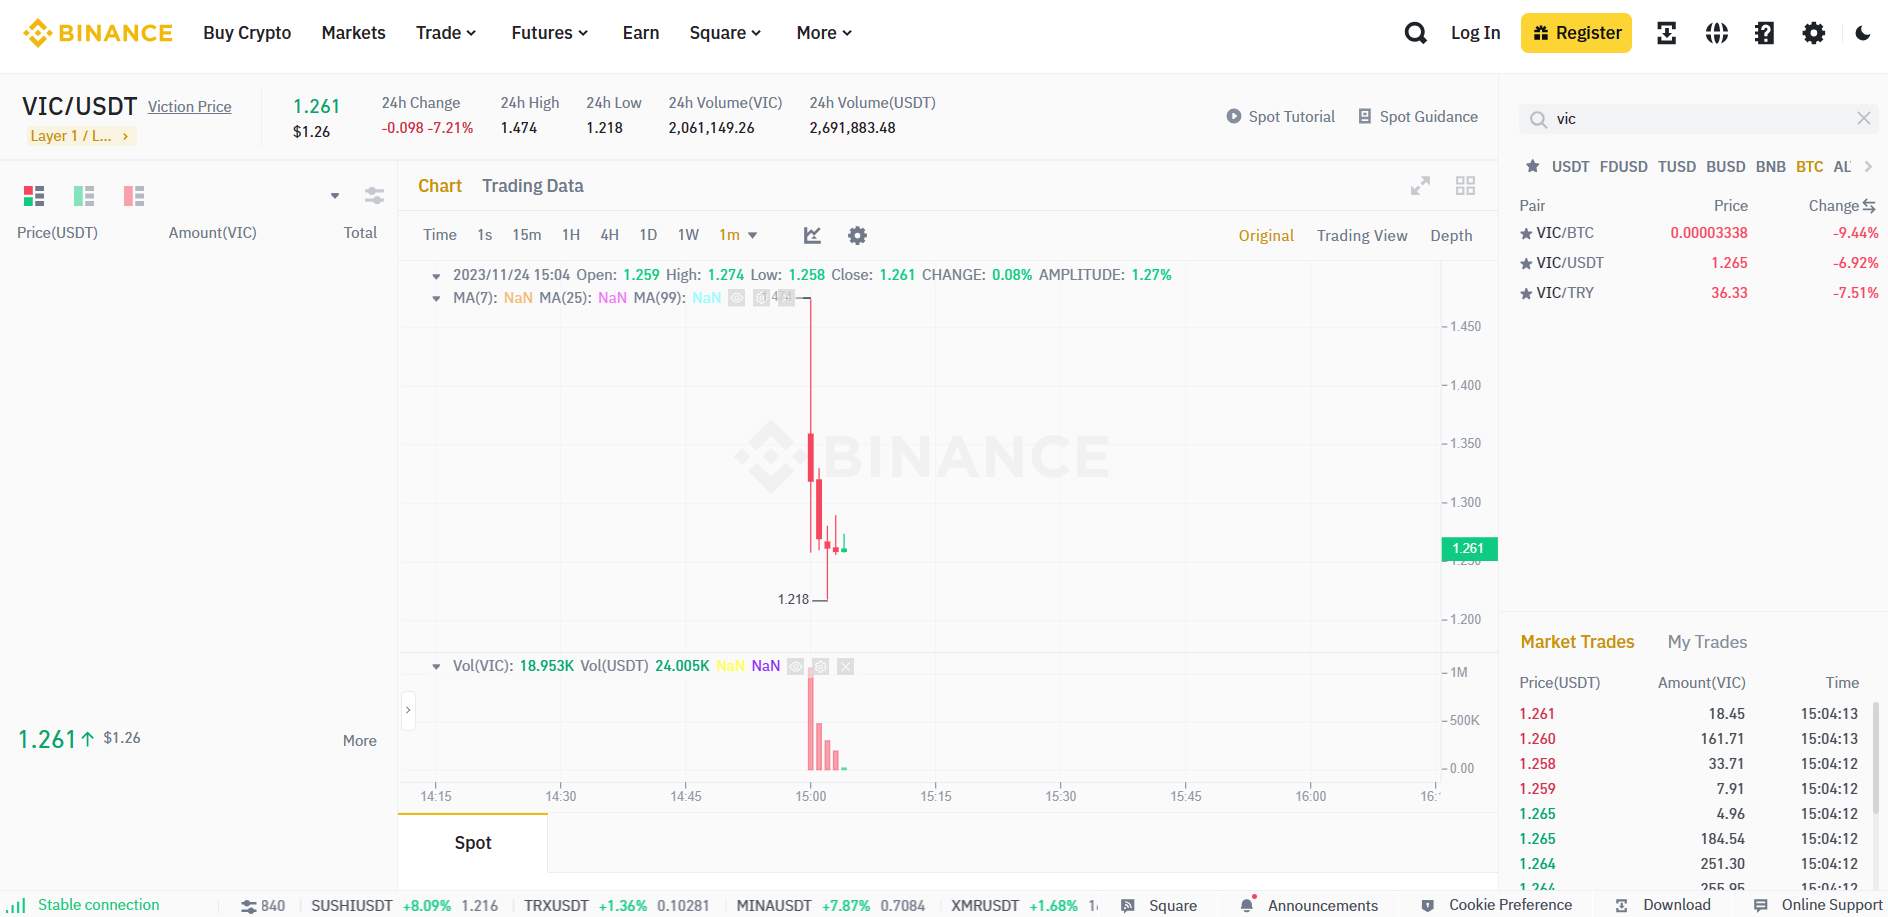
Task: Open order book display settings sliders icon
Action: tap(374, 196)
